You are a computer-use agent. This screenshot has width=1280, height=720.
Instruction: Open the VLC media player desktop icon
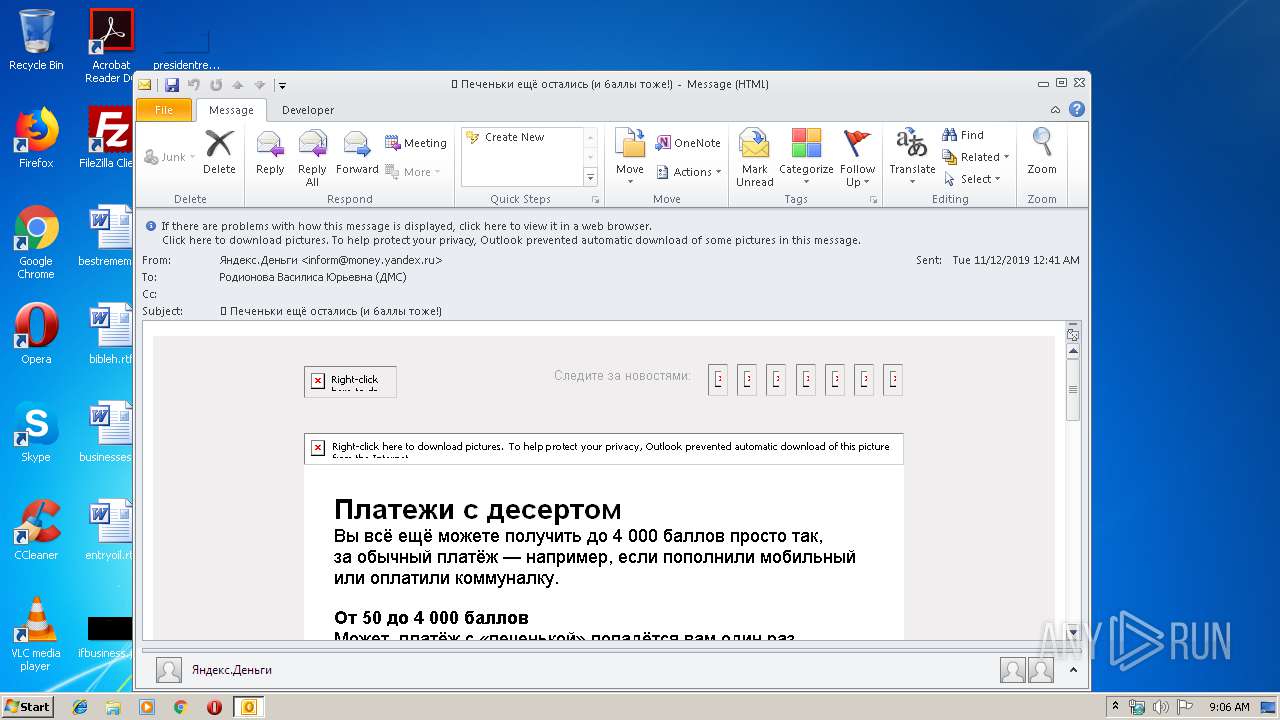(36, 633)
